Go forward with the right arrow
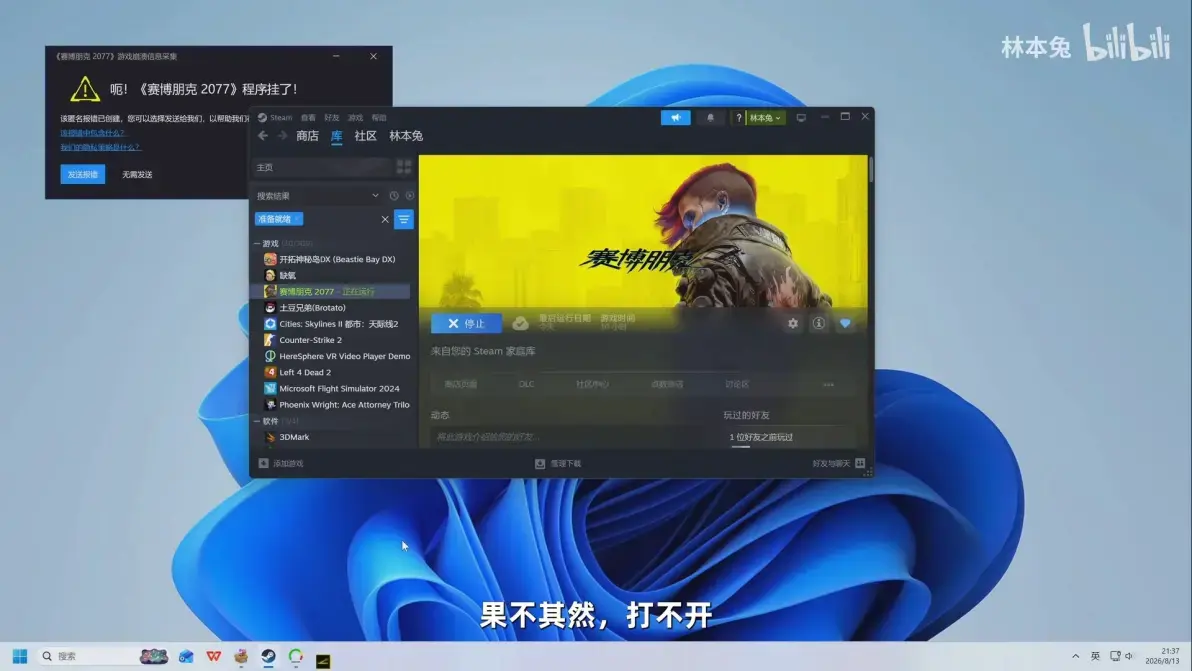1192x671 pixels. click(282, 136)
